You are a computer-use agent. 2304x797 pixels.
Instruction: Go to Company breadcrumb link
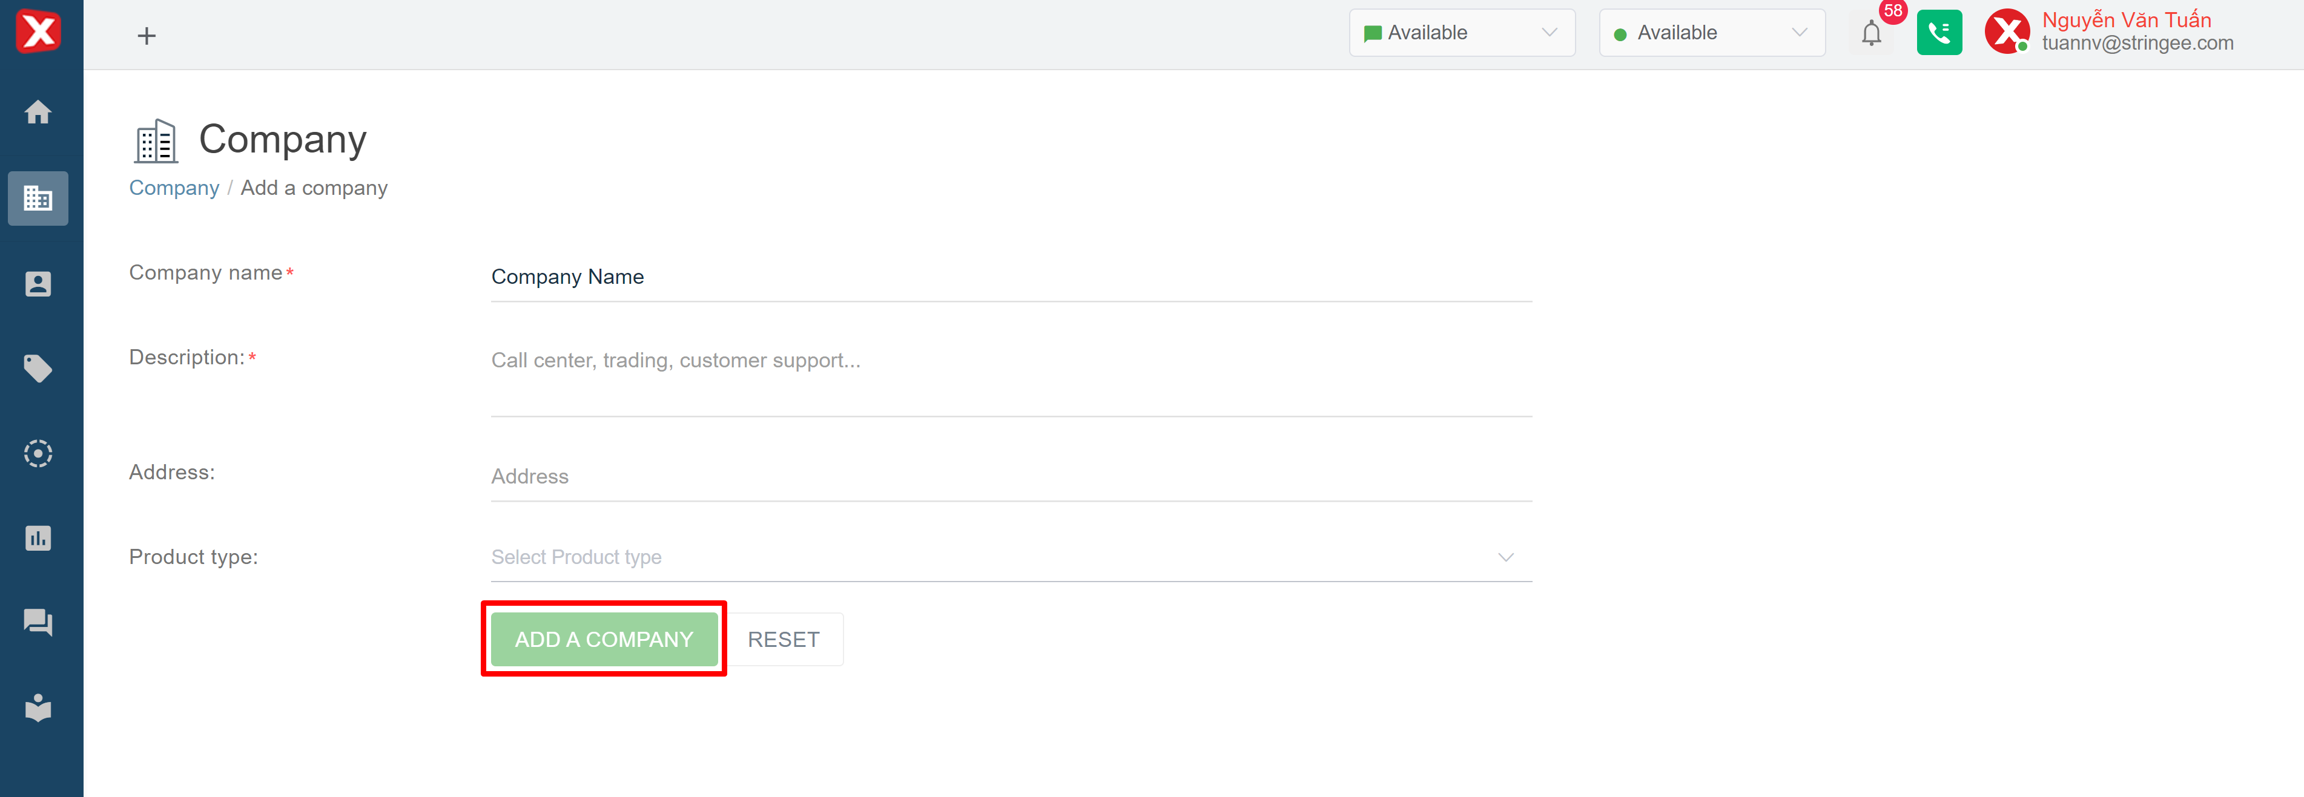coord(174,188)
